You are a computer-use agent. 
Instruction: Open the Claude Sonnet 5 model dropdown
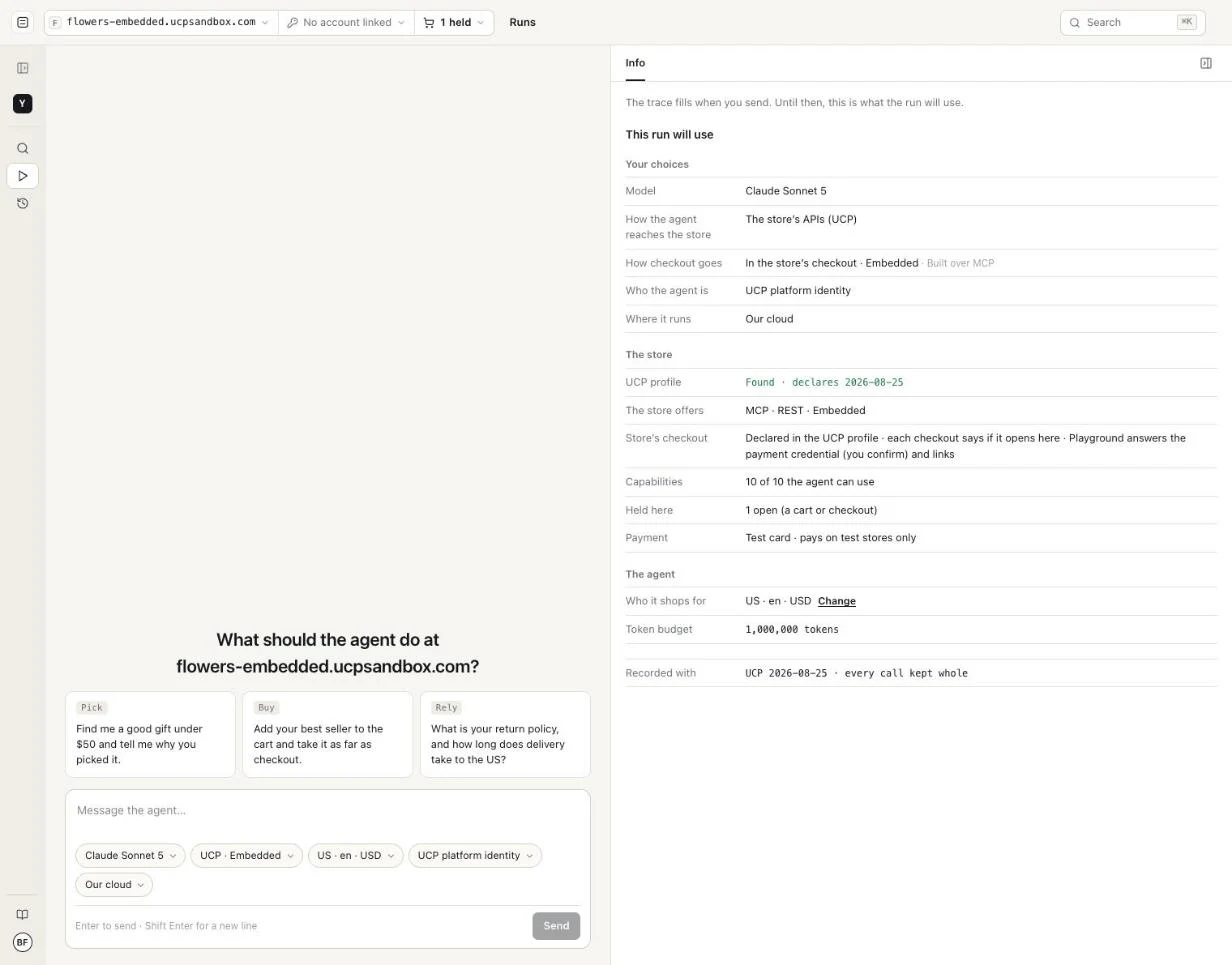[x=130, y=855]
